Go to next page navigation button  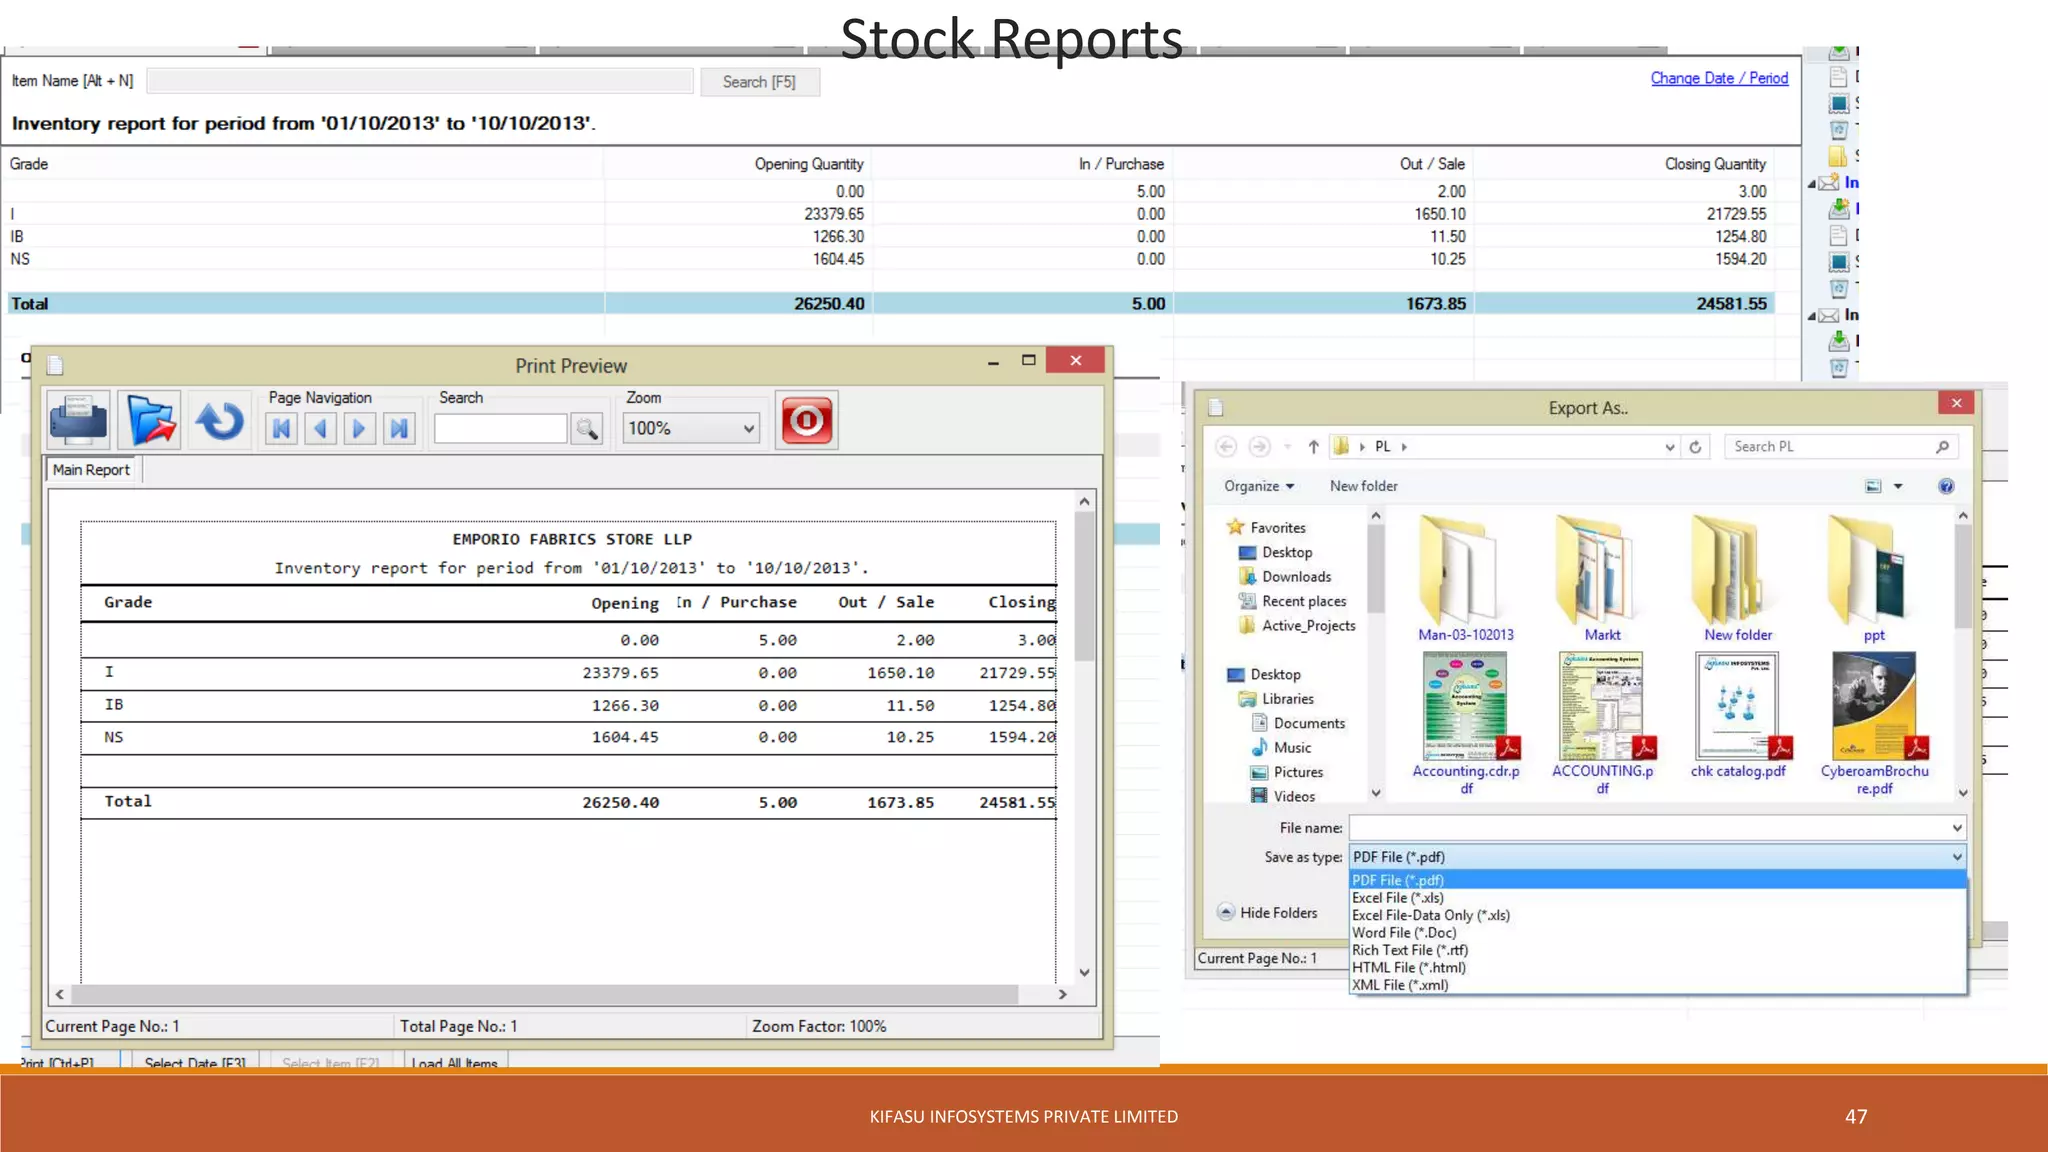[x=358, y=429]
